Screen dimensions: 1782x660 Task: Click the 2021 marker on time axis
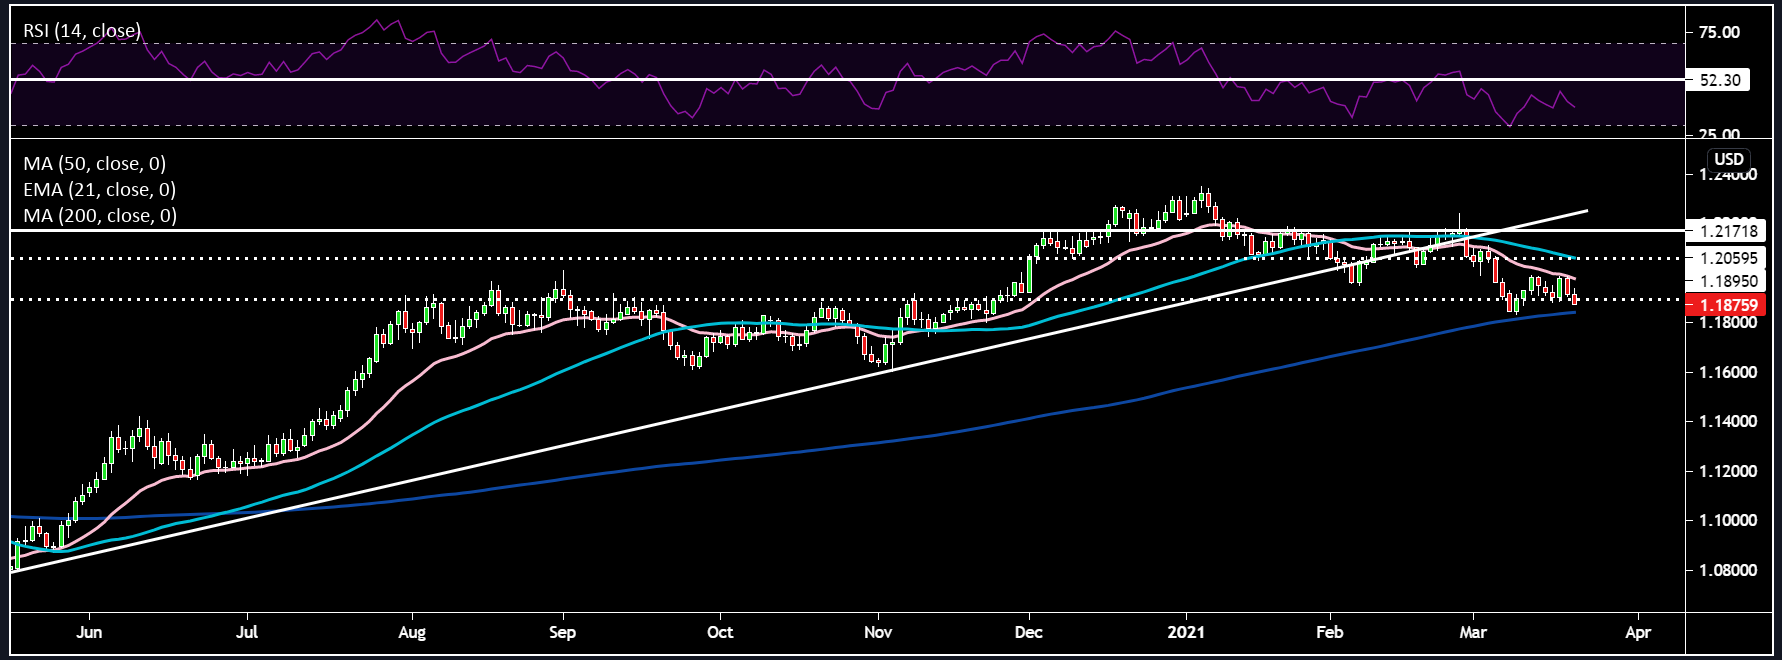click(x=1187, y=632)
